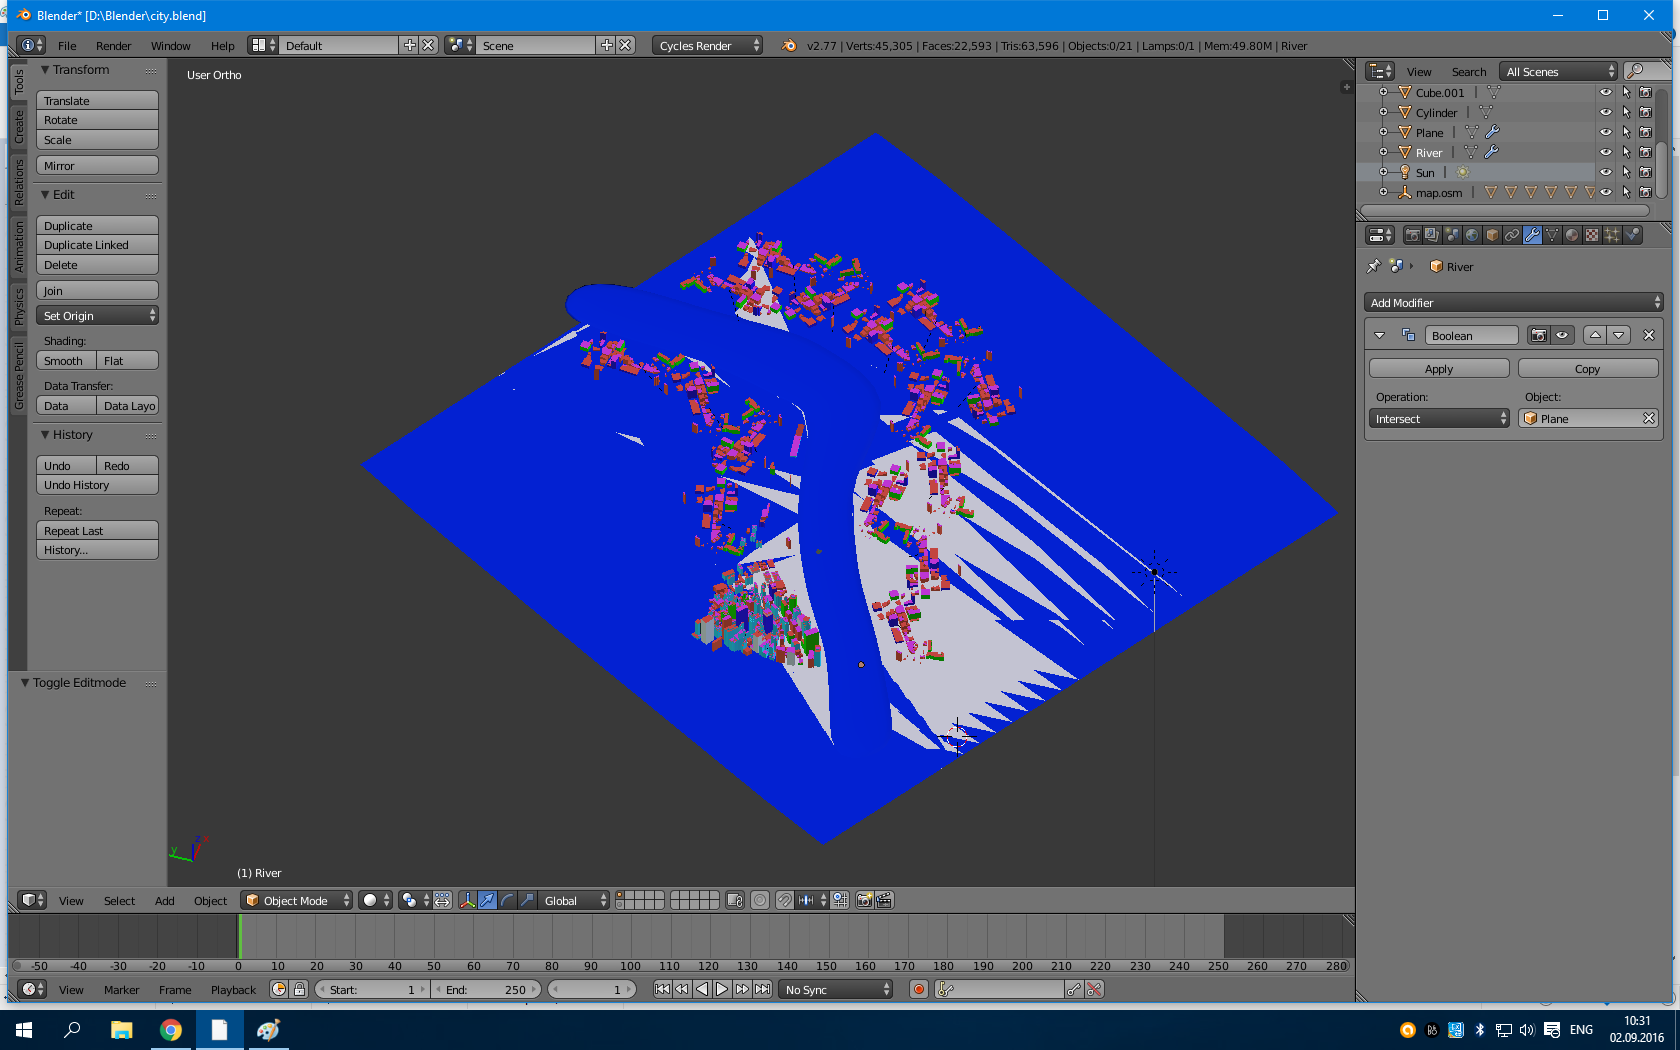Viewport: 1680px width, 1050px height.
Task: Hide the Plane object in viewport
Action: (x=1606, y=132)
